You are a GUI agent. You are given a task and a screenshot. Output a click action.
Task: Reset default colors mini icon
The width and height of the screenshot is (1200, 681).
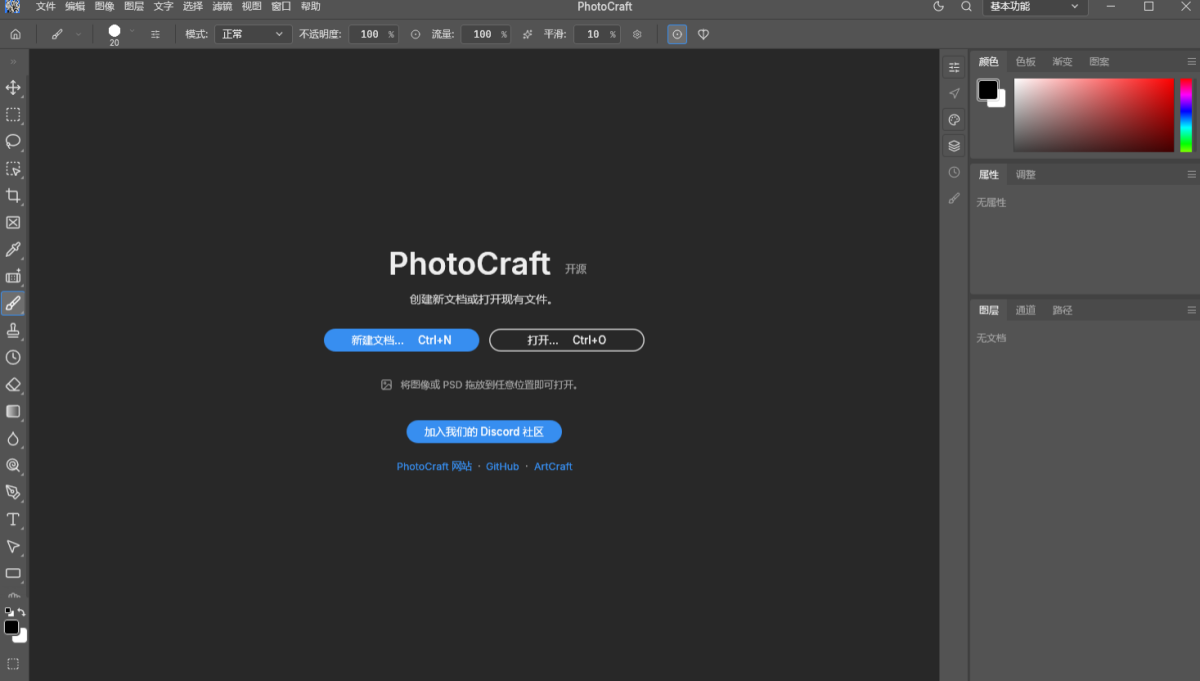pyautogui.click(x=8, y=612)
